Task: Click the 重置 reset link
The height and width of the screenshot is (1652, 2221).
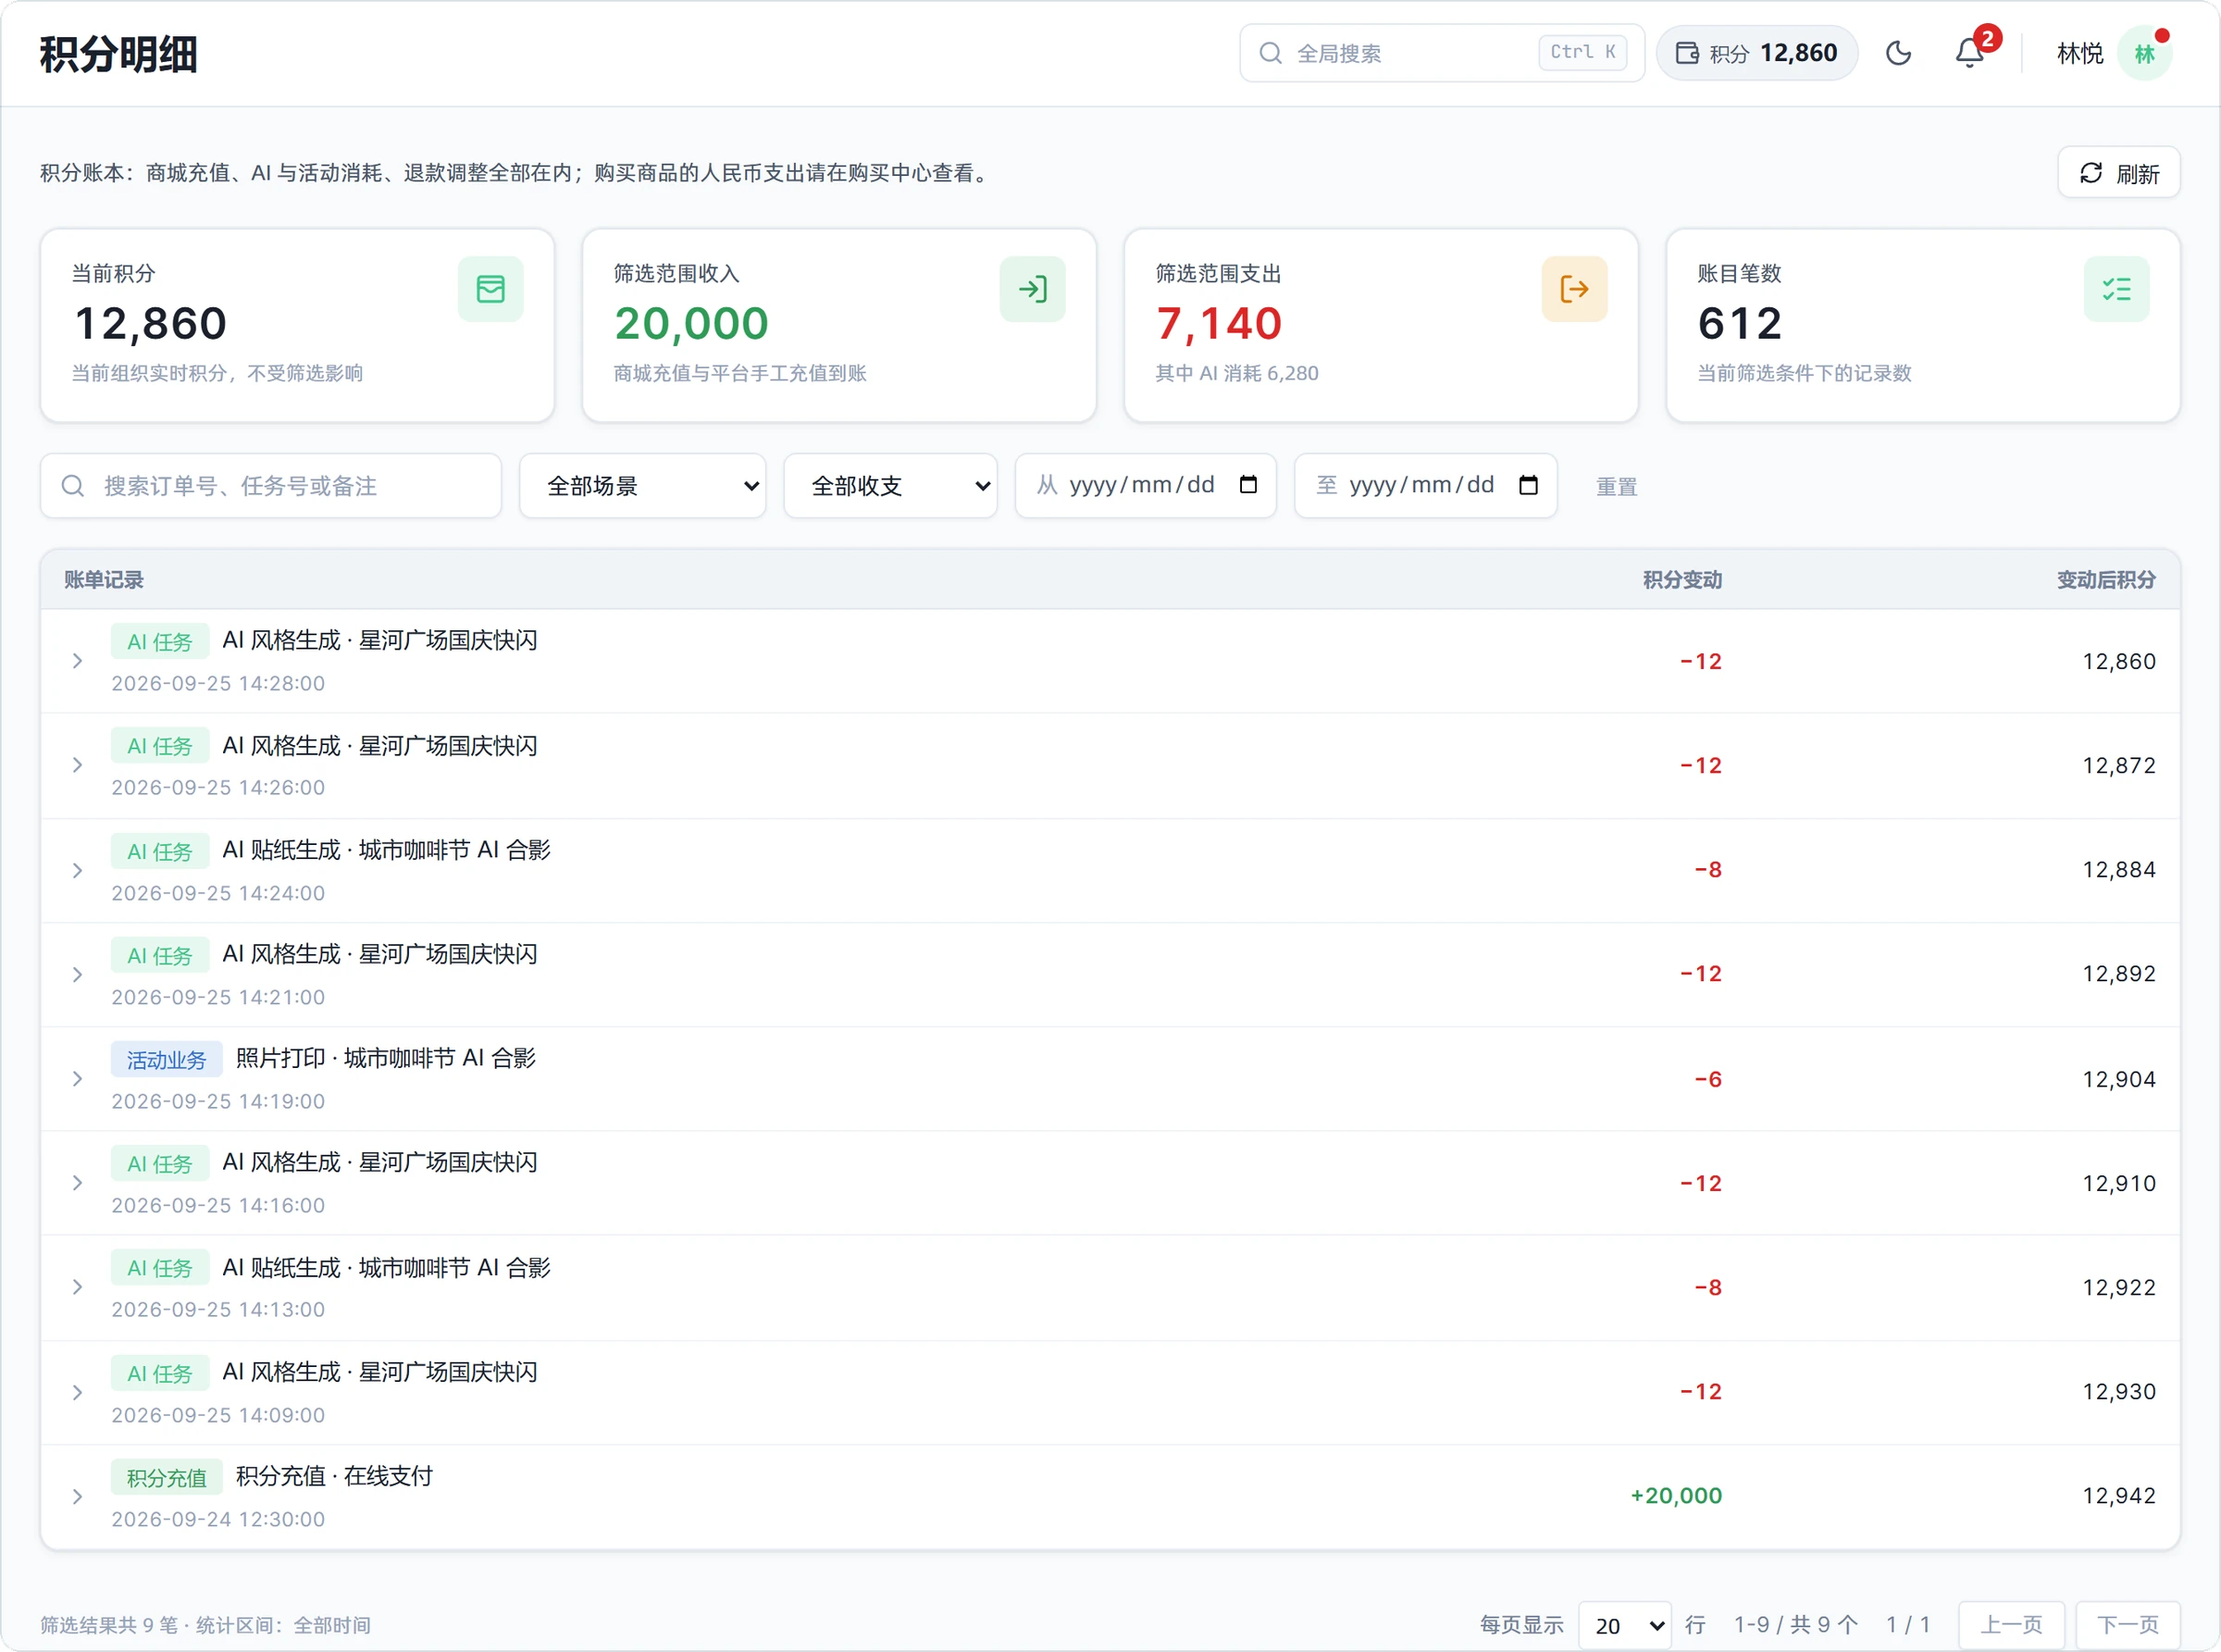Action: [x=1616, y=487]
